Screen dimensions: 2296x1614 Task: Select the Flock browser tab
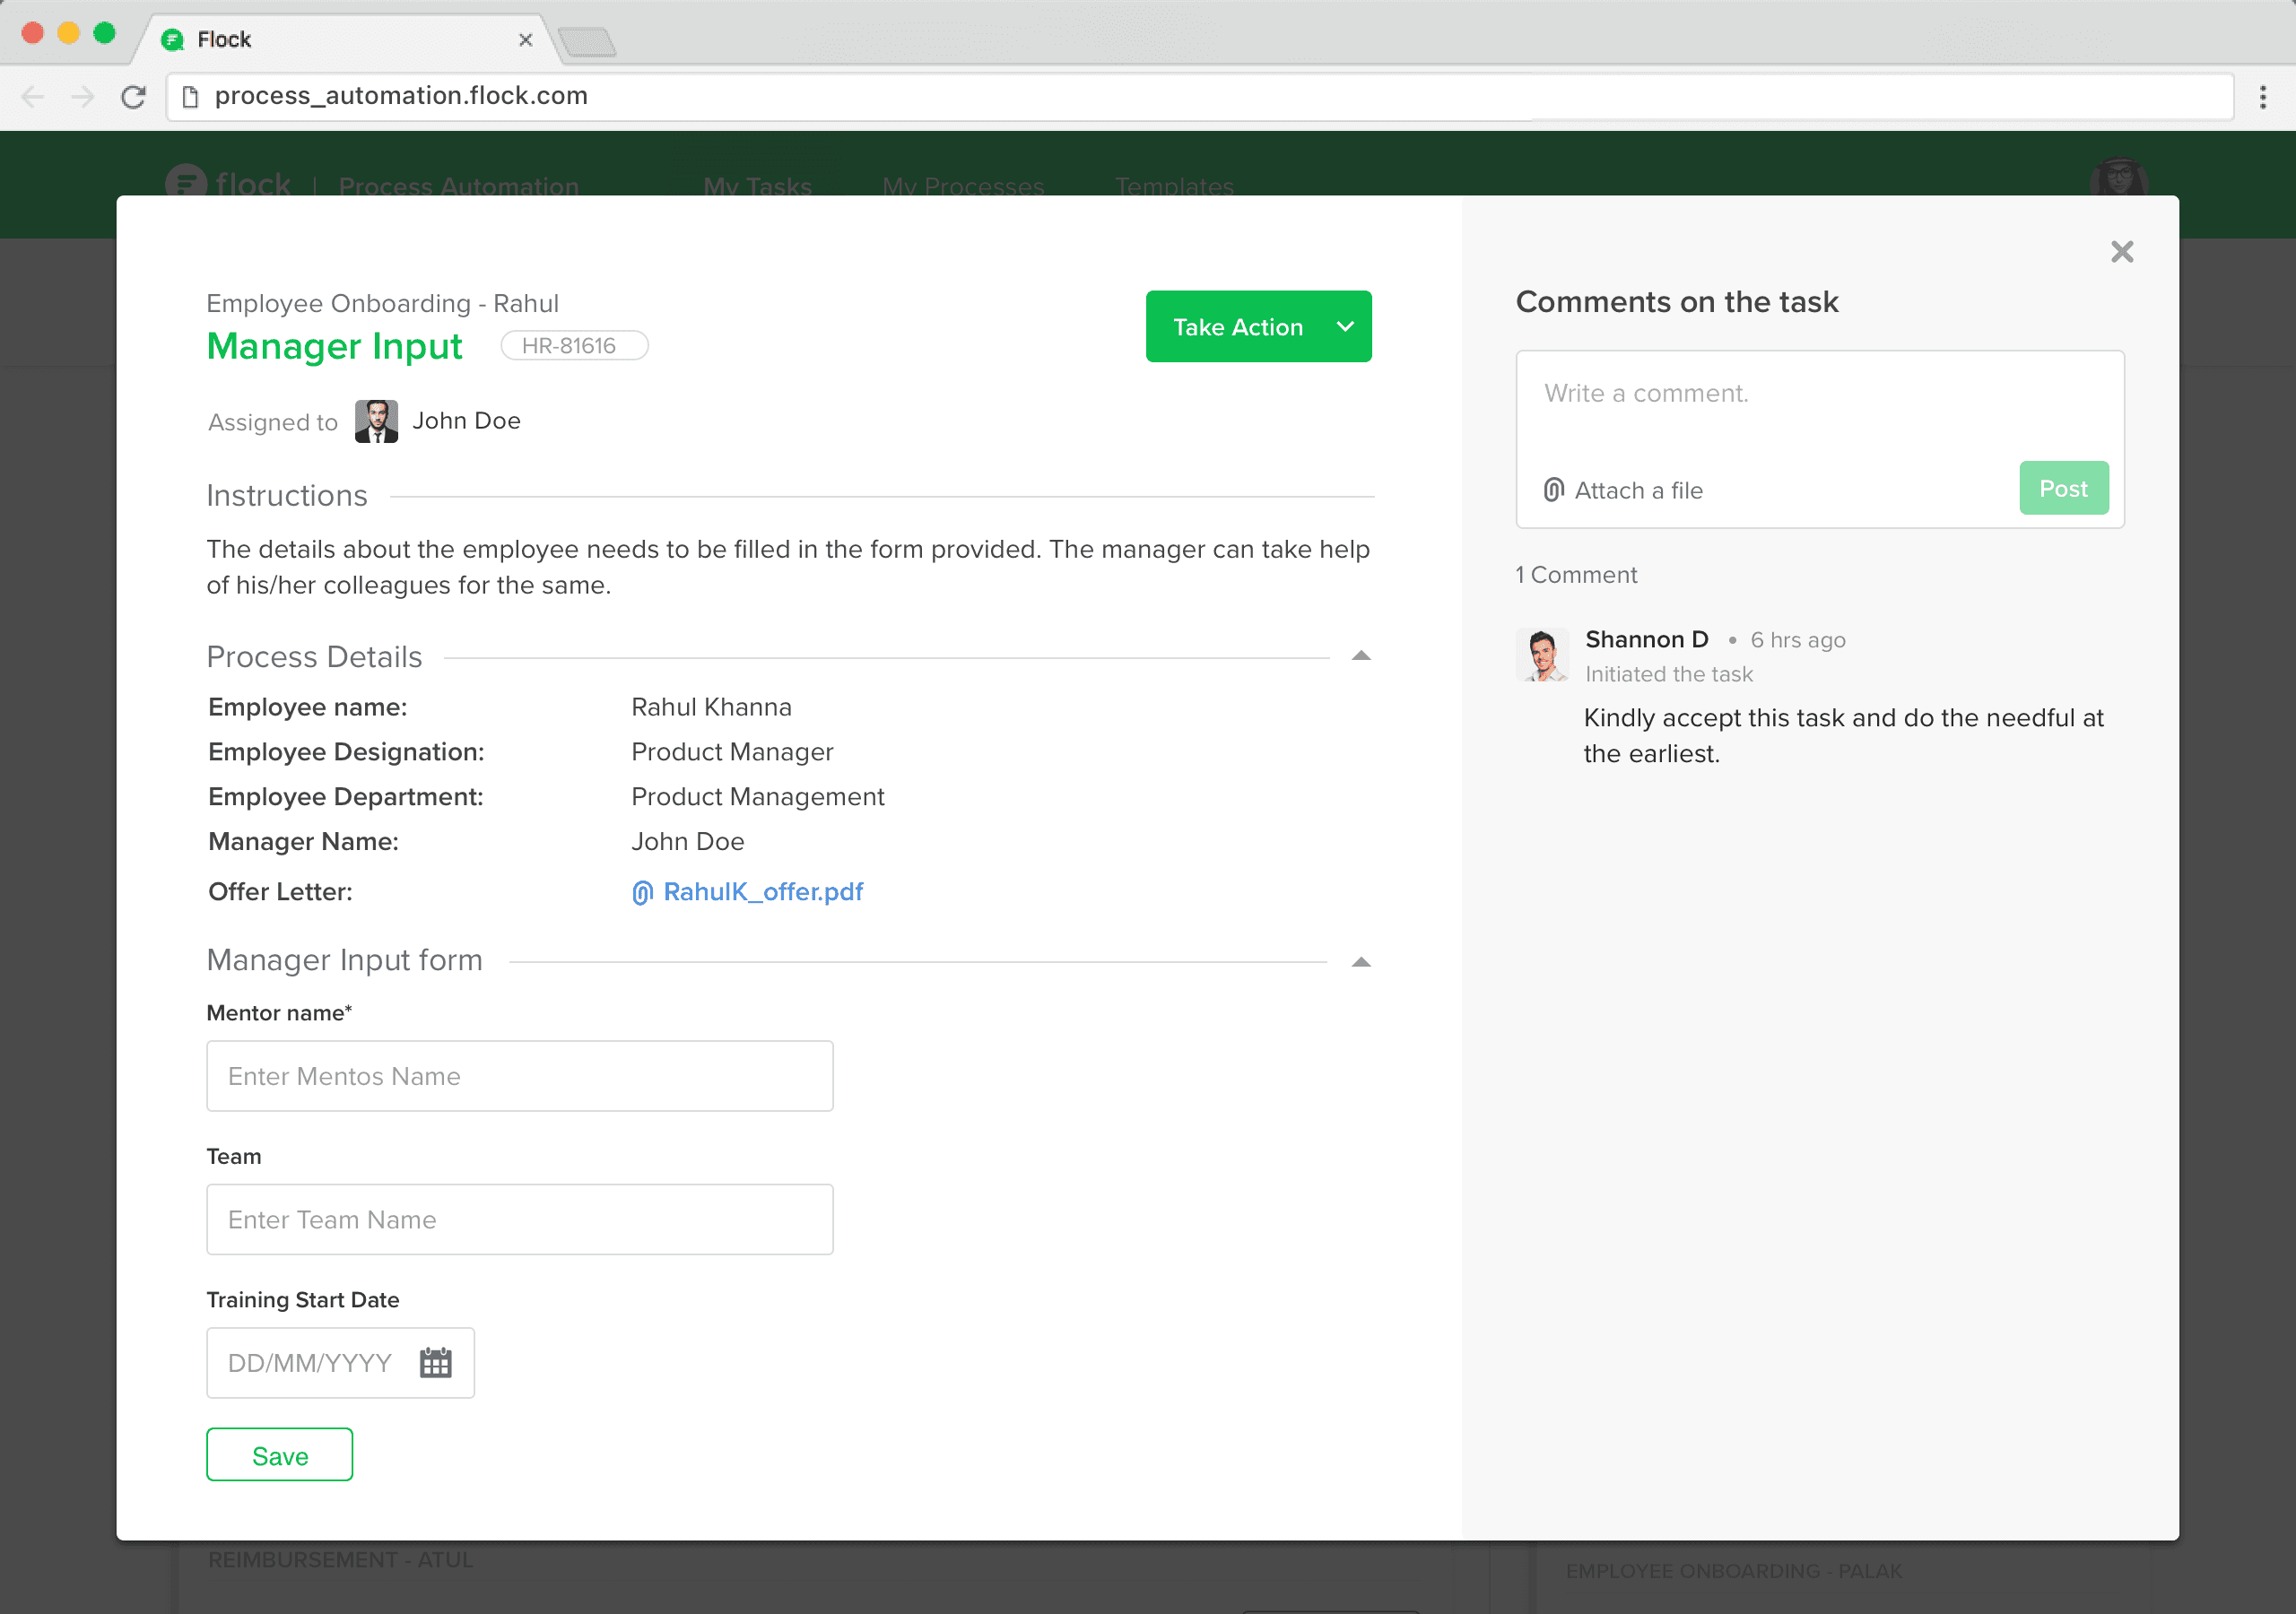(x=346, y=40)
